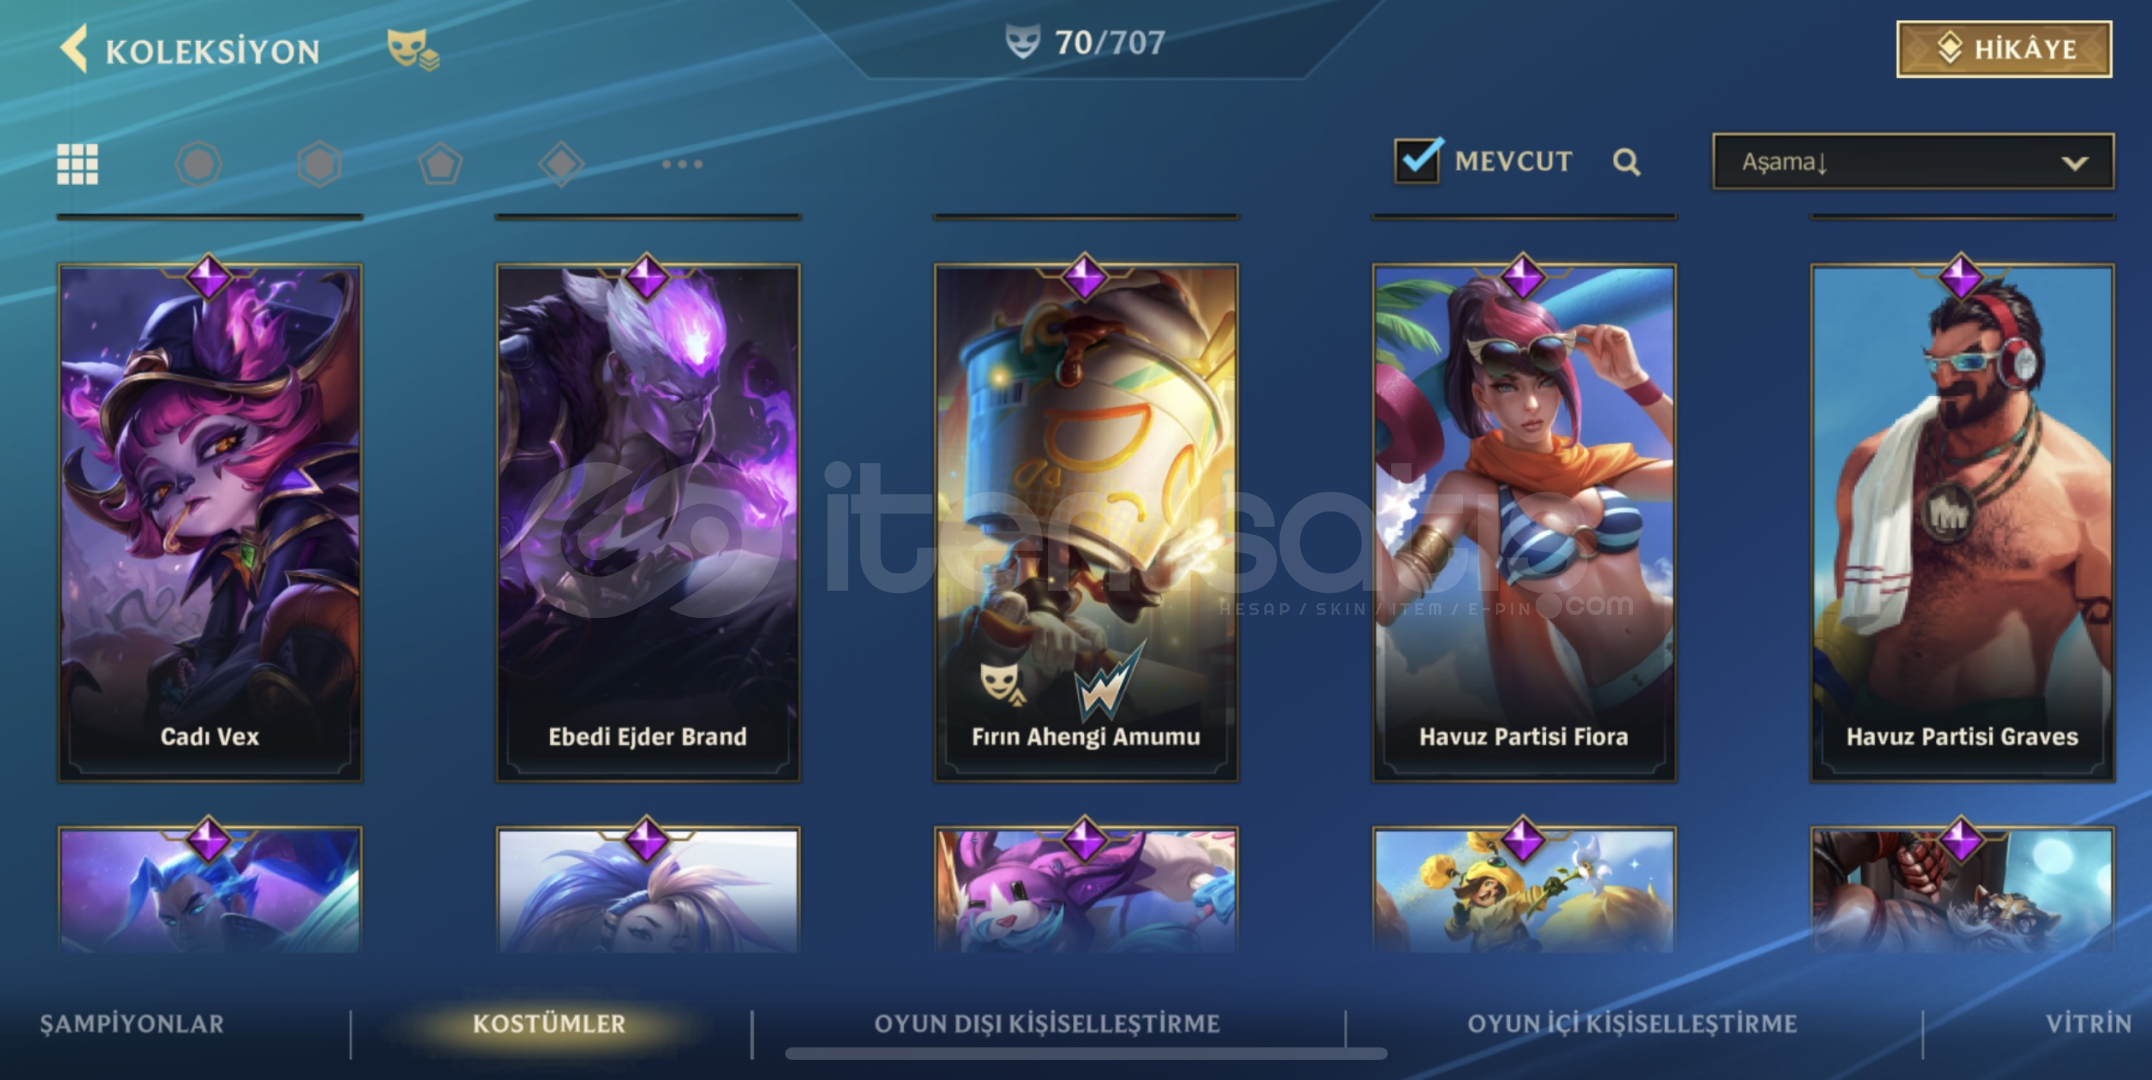Filter by the first hexagon rarity icon
This screenshot has width=2152, height=1080.
tap(198, 164)
